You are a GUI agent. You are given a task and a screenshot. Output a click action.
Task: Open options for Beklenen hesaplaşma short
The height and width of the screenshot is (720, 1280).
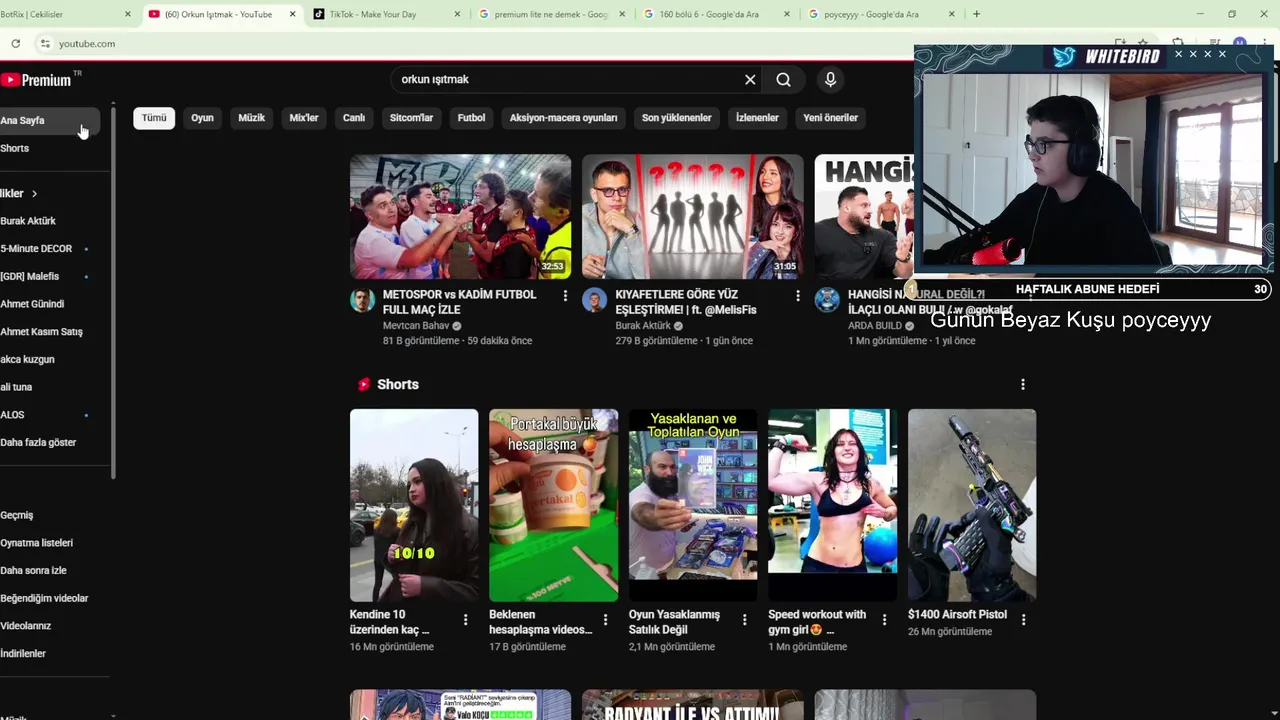click(x=605, y=620)
